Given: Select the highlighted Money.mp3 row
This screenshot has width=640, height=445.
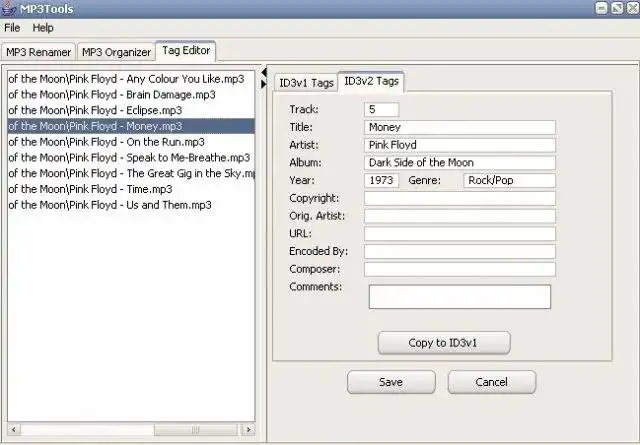Looking at the screenshot, I should coord(131,126).
